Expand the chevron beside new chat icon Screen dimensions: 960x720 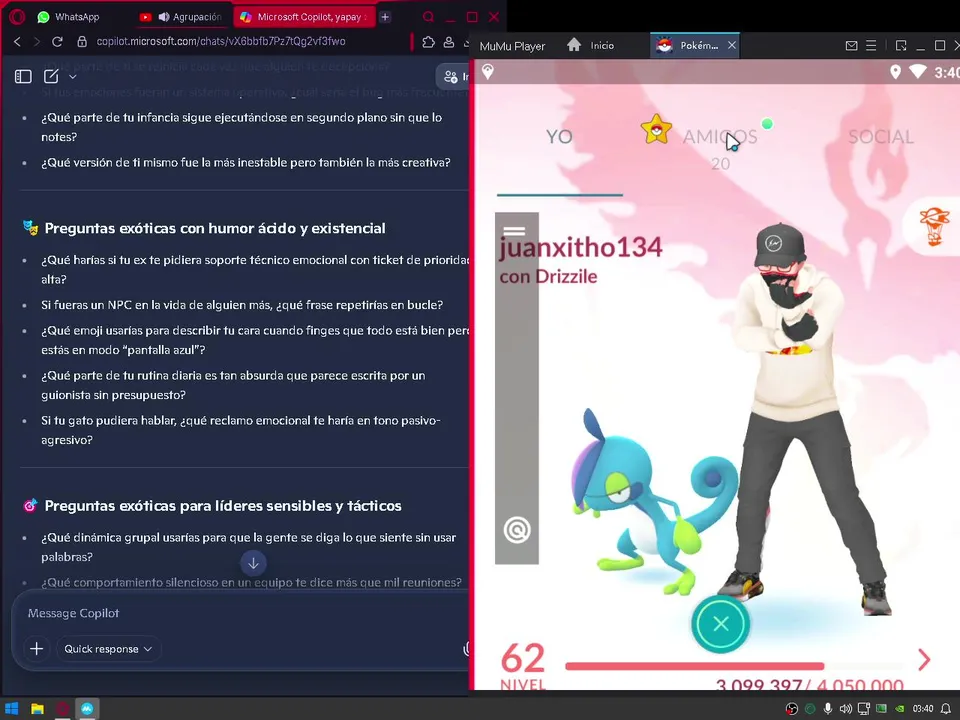(72, 77)
